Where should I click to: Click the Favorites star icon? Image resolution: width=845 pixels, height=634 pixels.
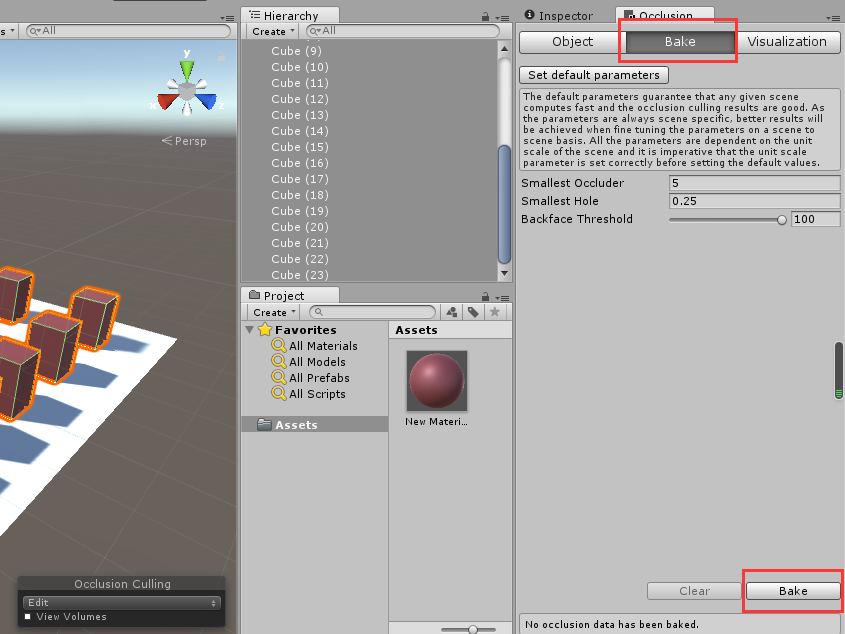tap(265, 329)
